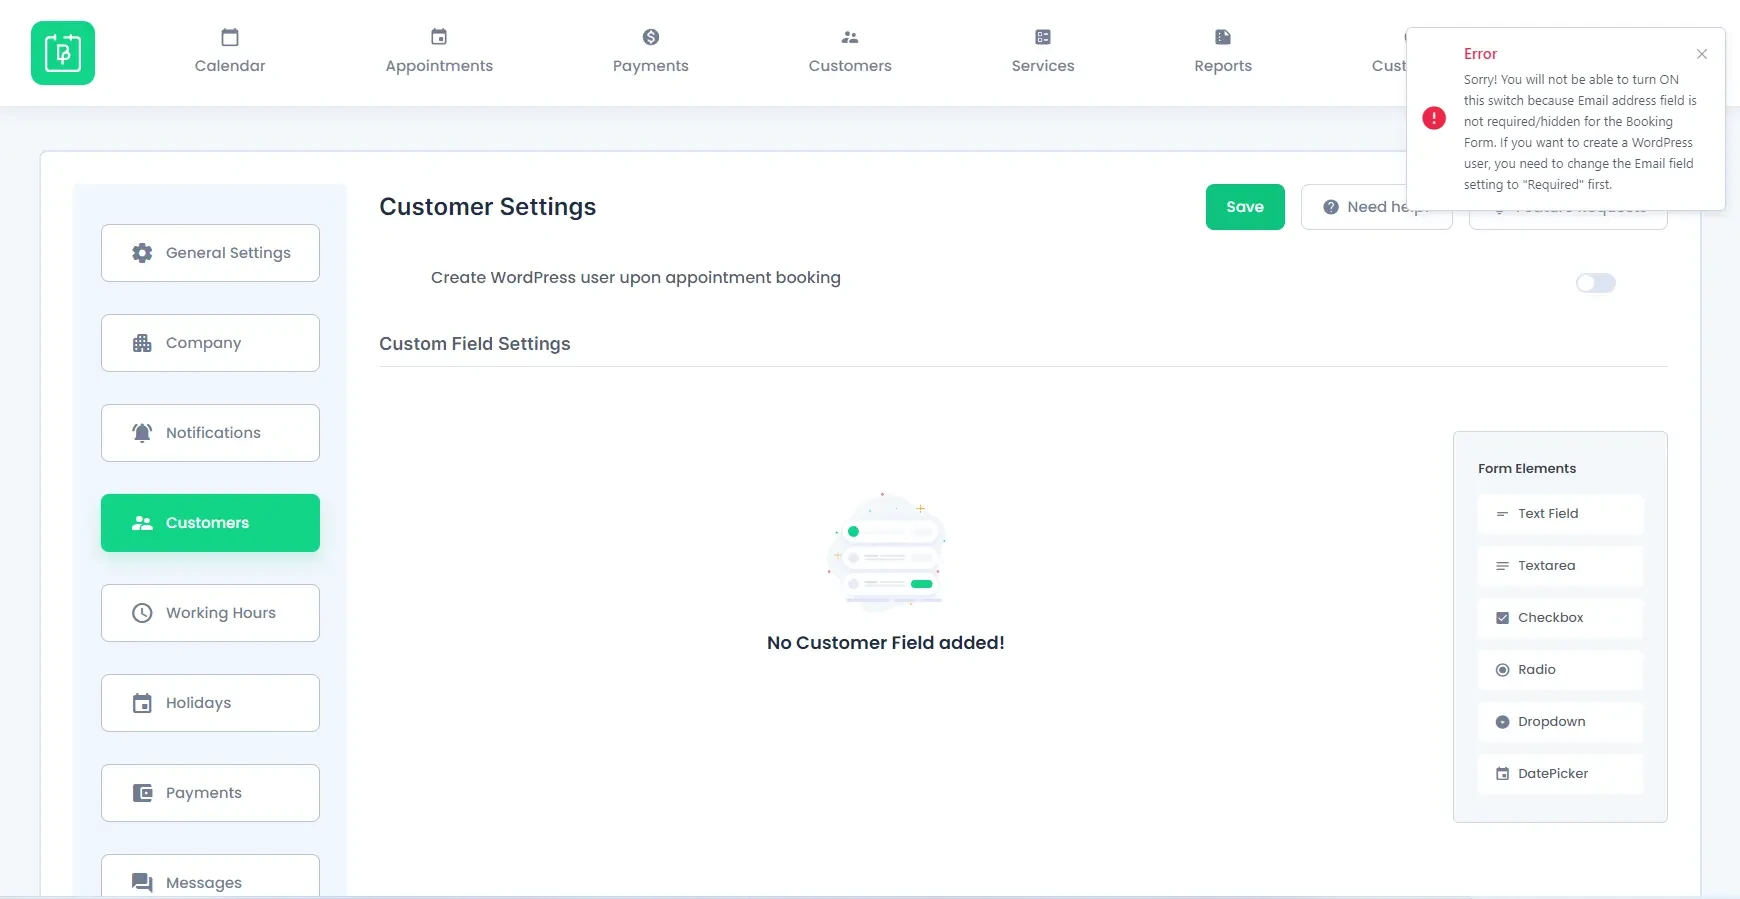The width and height of the screenshot is (1740, 899).
Task: Open the Reports menu label
Action: pyautogui.click(x=1223, y=66)
